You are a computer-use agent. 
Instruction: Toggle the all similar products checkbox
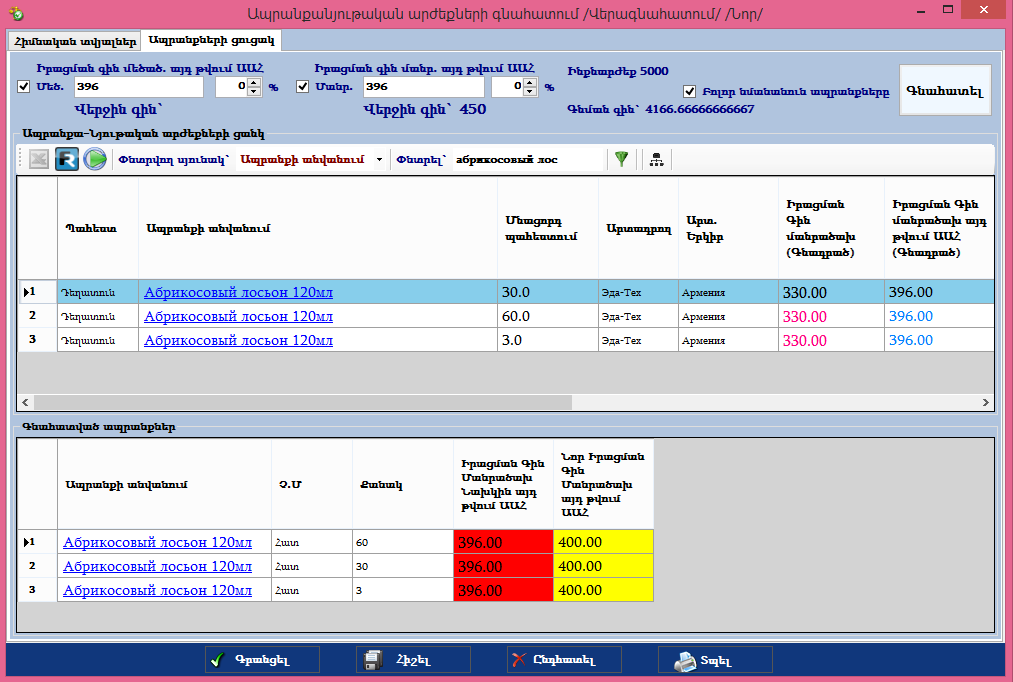pos(689,92)
